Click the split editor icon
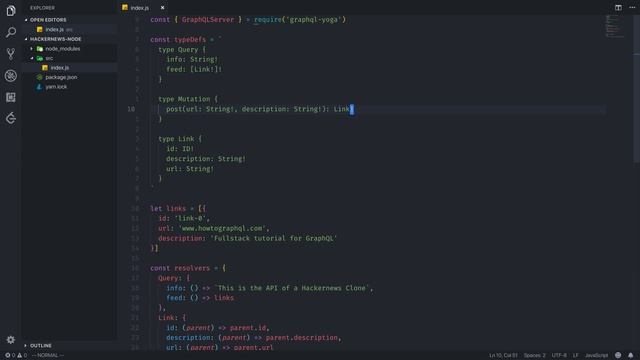Screen dimensions: 640x360 [x=618, y=7]
